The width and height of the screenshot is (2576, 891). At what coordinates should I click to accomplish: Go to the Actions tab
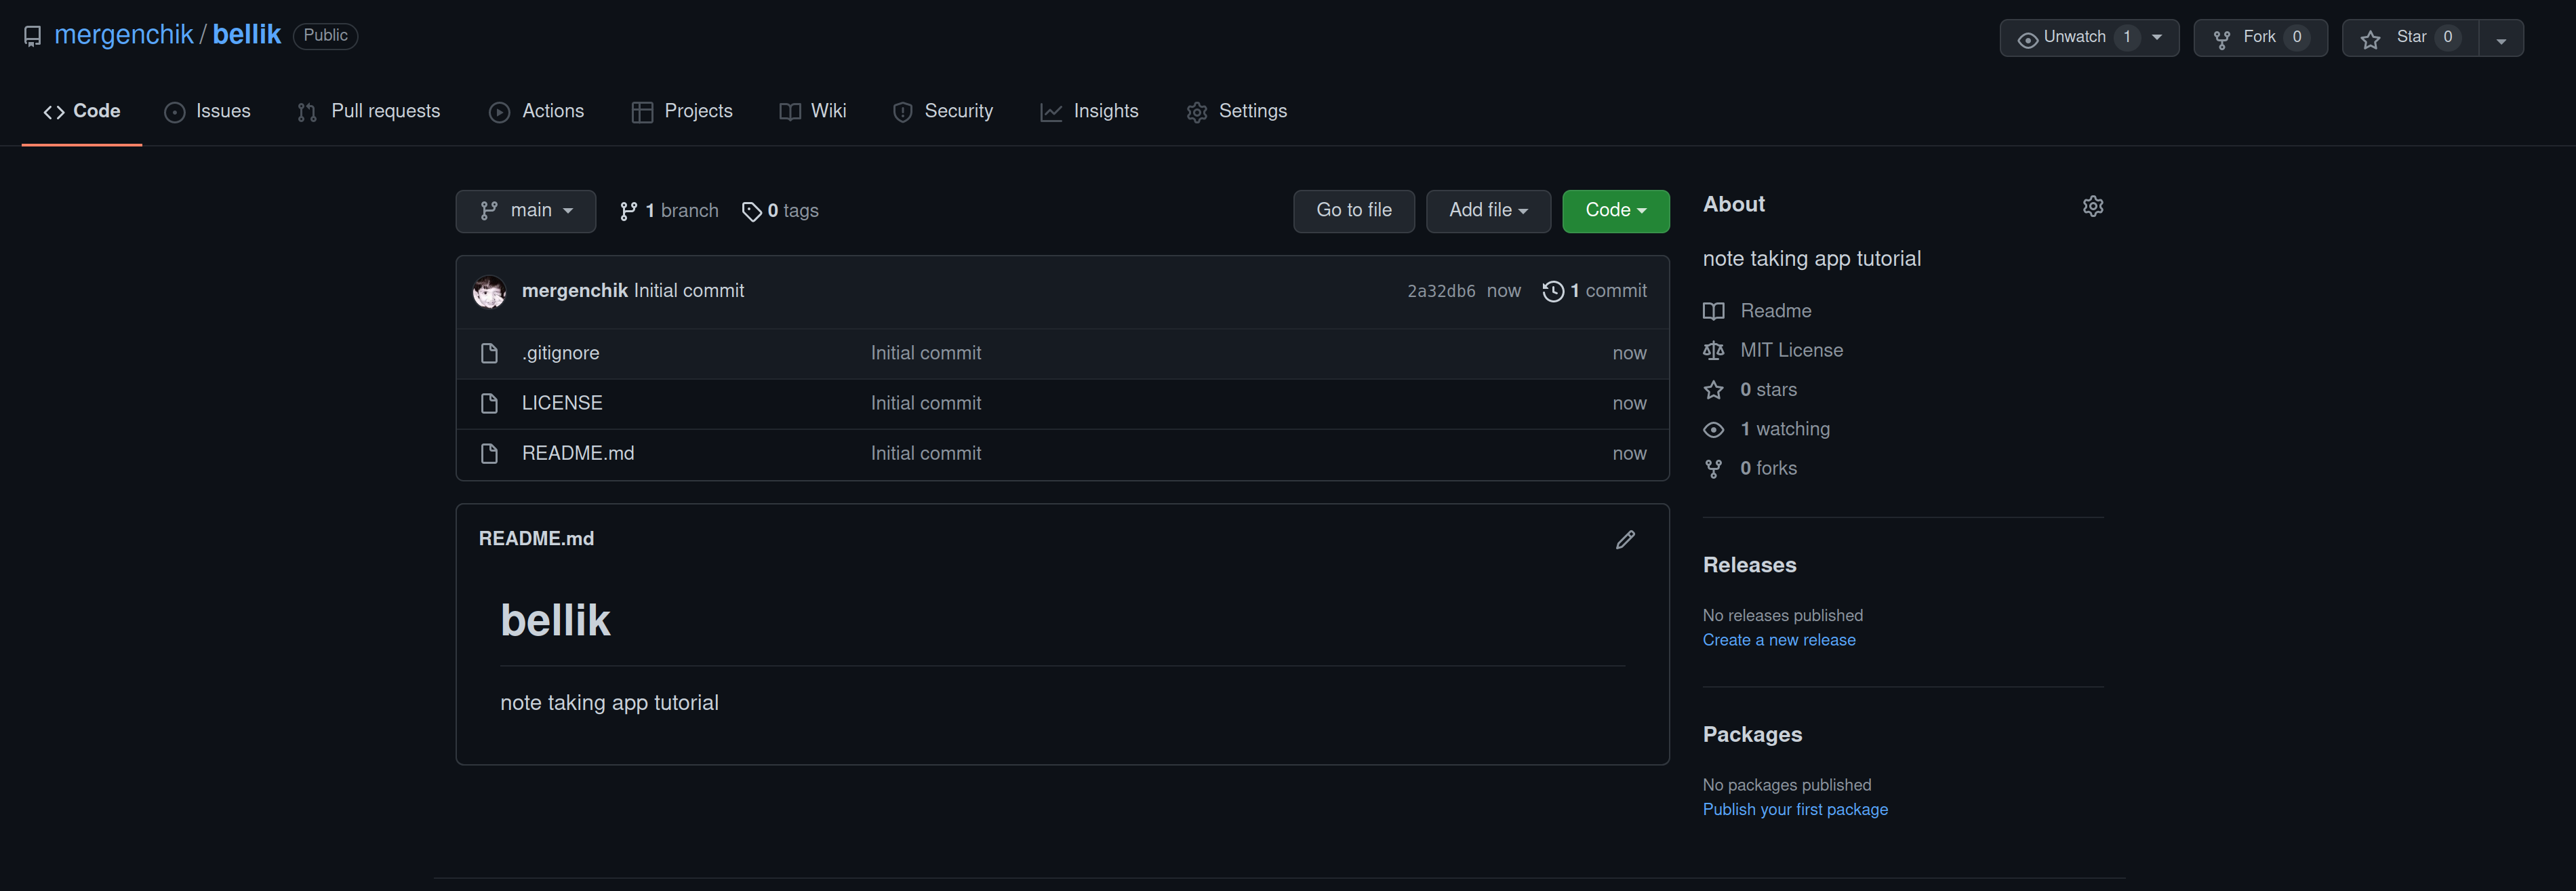(x=536, y=111)
